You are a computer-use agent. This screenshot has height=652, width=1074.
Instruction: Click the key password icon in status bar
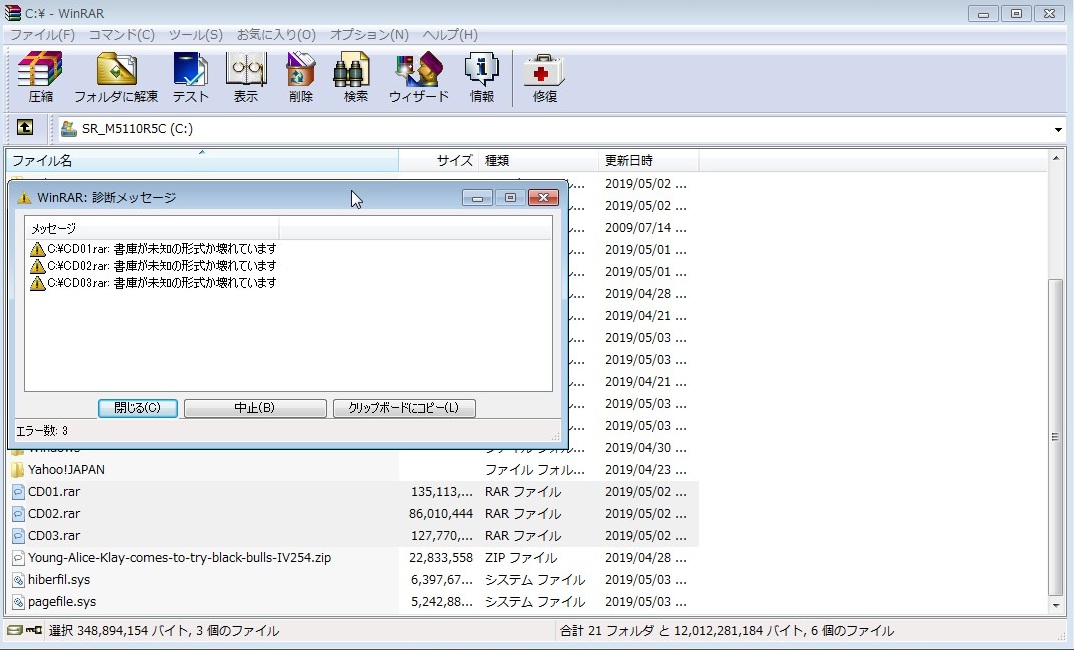pos(34,630)
